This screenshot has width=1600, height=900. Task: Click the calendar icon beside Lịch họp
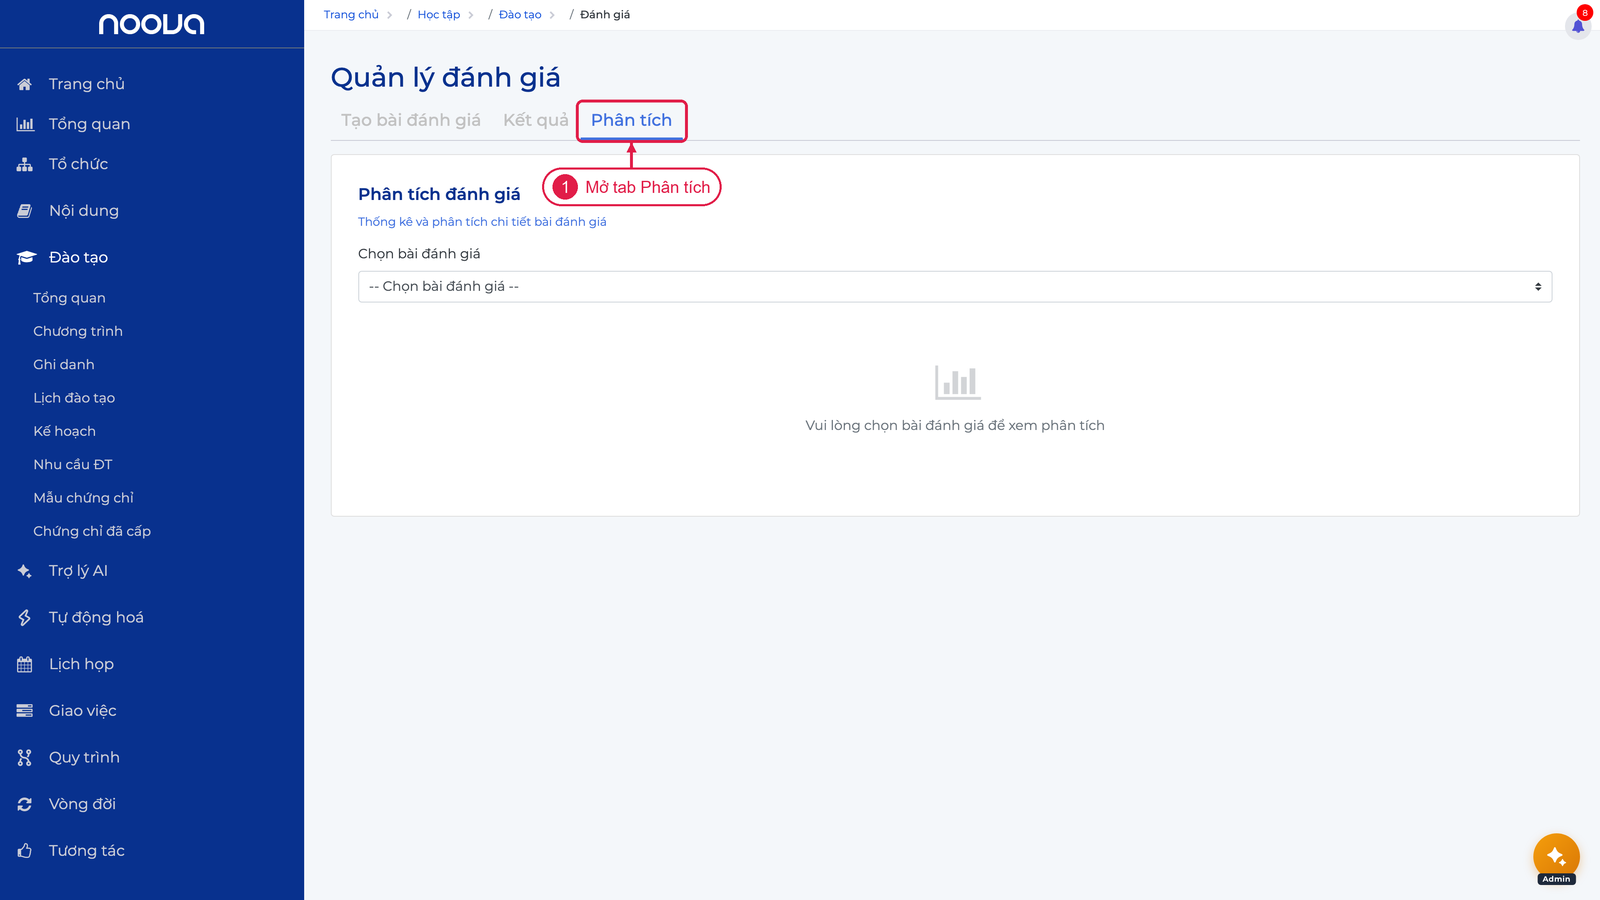click(25, 664)
